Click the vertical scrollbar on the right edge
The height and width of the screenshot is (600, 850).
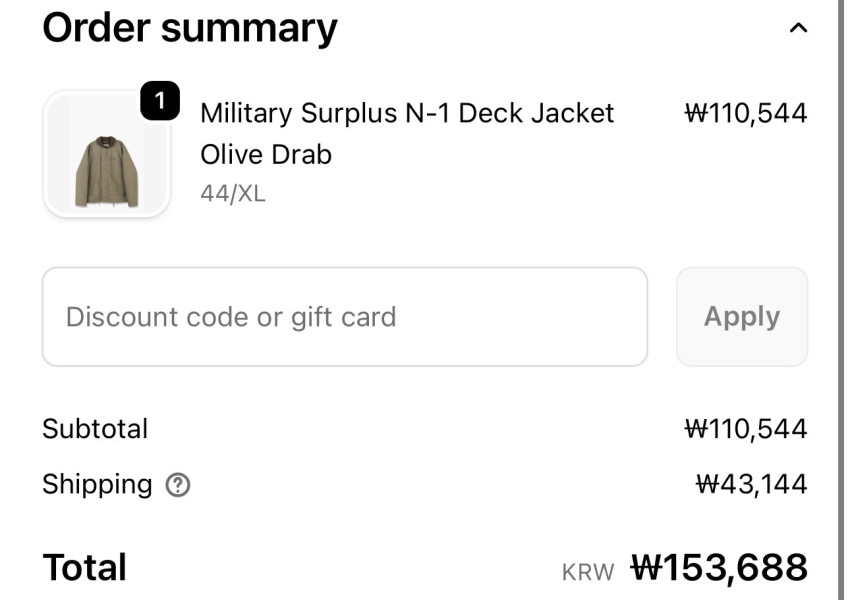tap(841, 300)
